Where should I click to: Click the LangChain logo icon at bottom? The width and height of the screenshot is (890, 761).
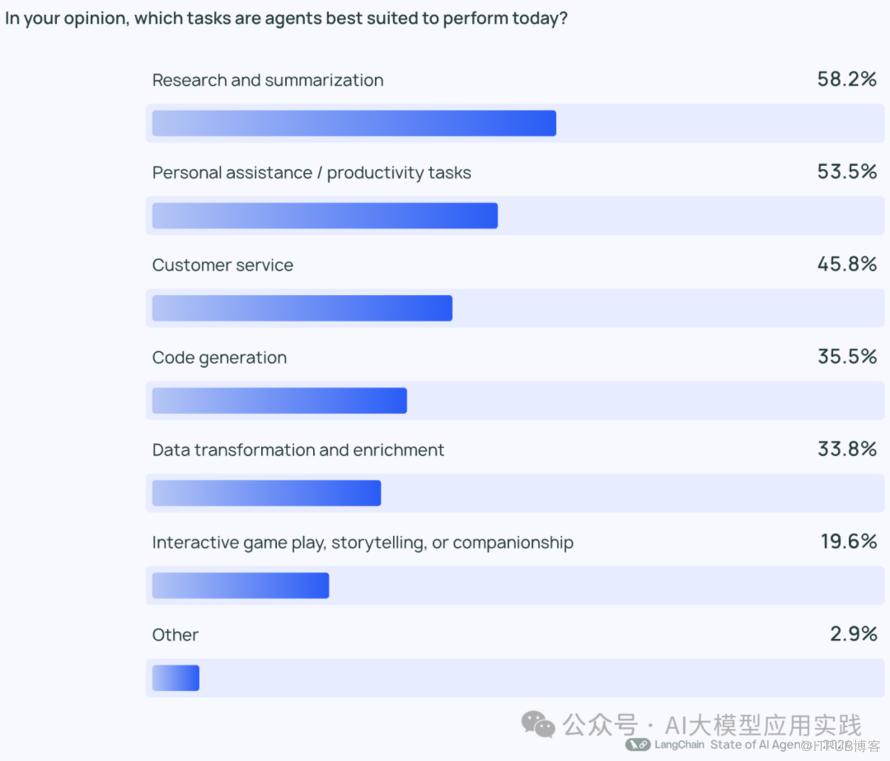click(x=638, y=745)
